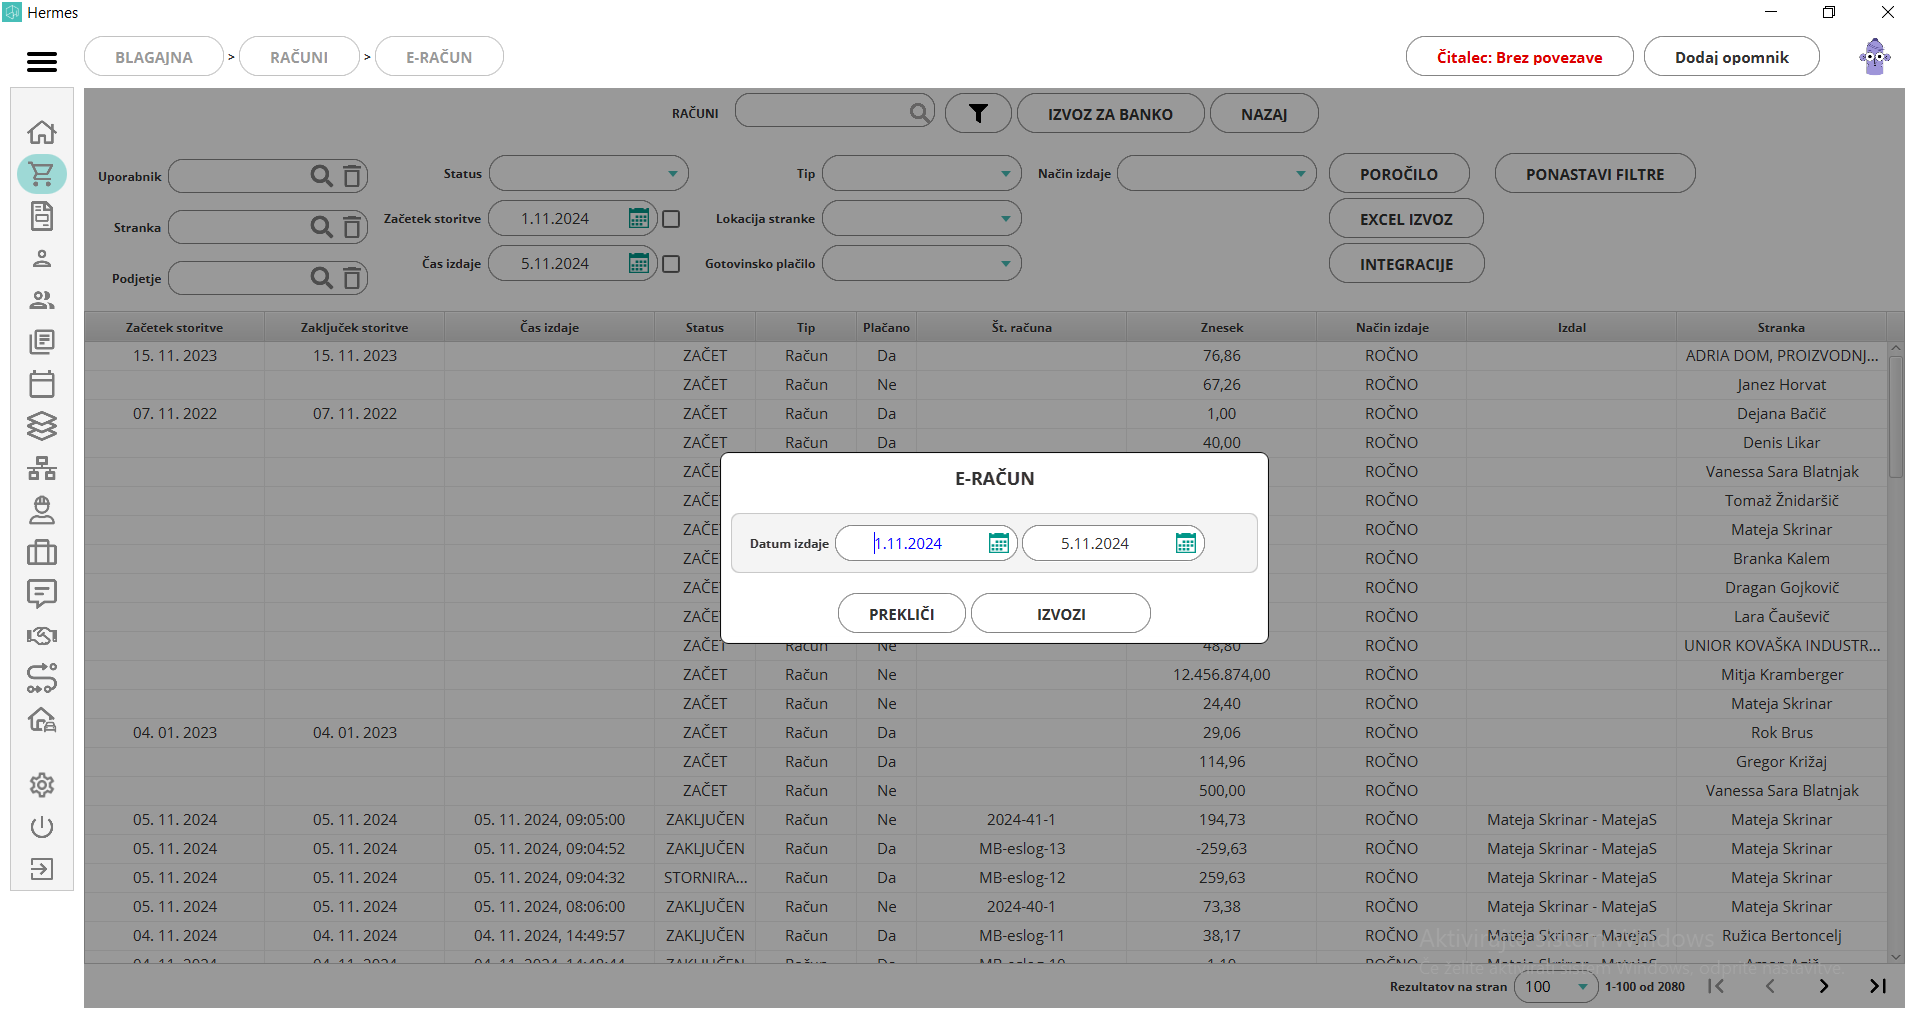Click search magnifier in Računi field
Viewport: 1917px width, 1025px height.
[x=920, y=112]
